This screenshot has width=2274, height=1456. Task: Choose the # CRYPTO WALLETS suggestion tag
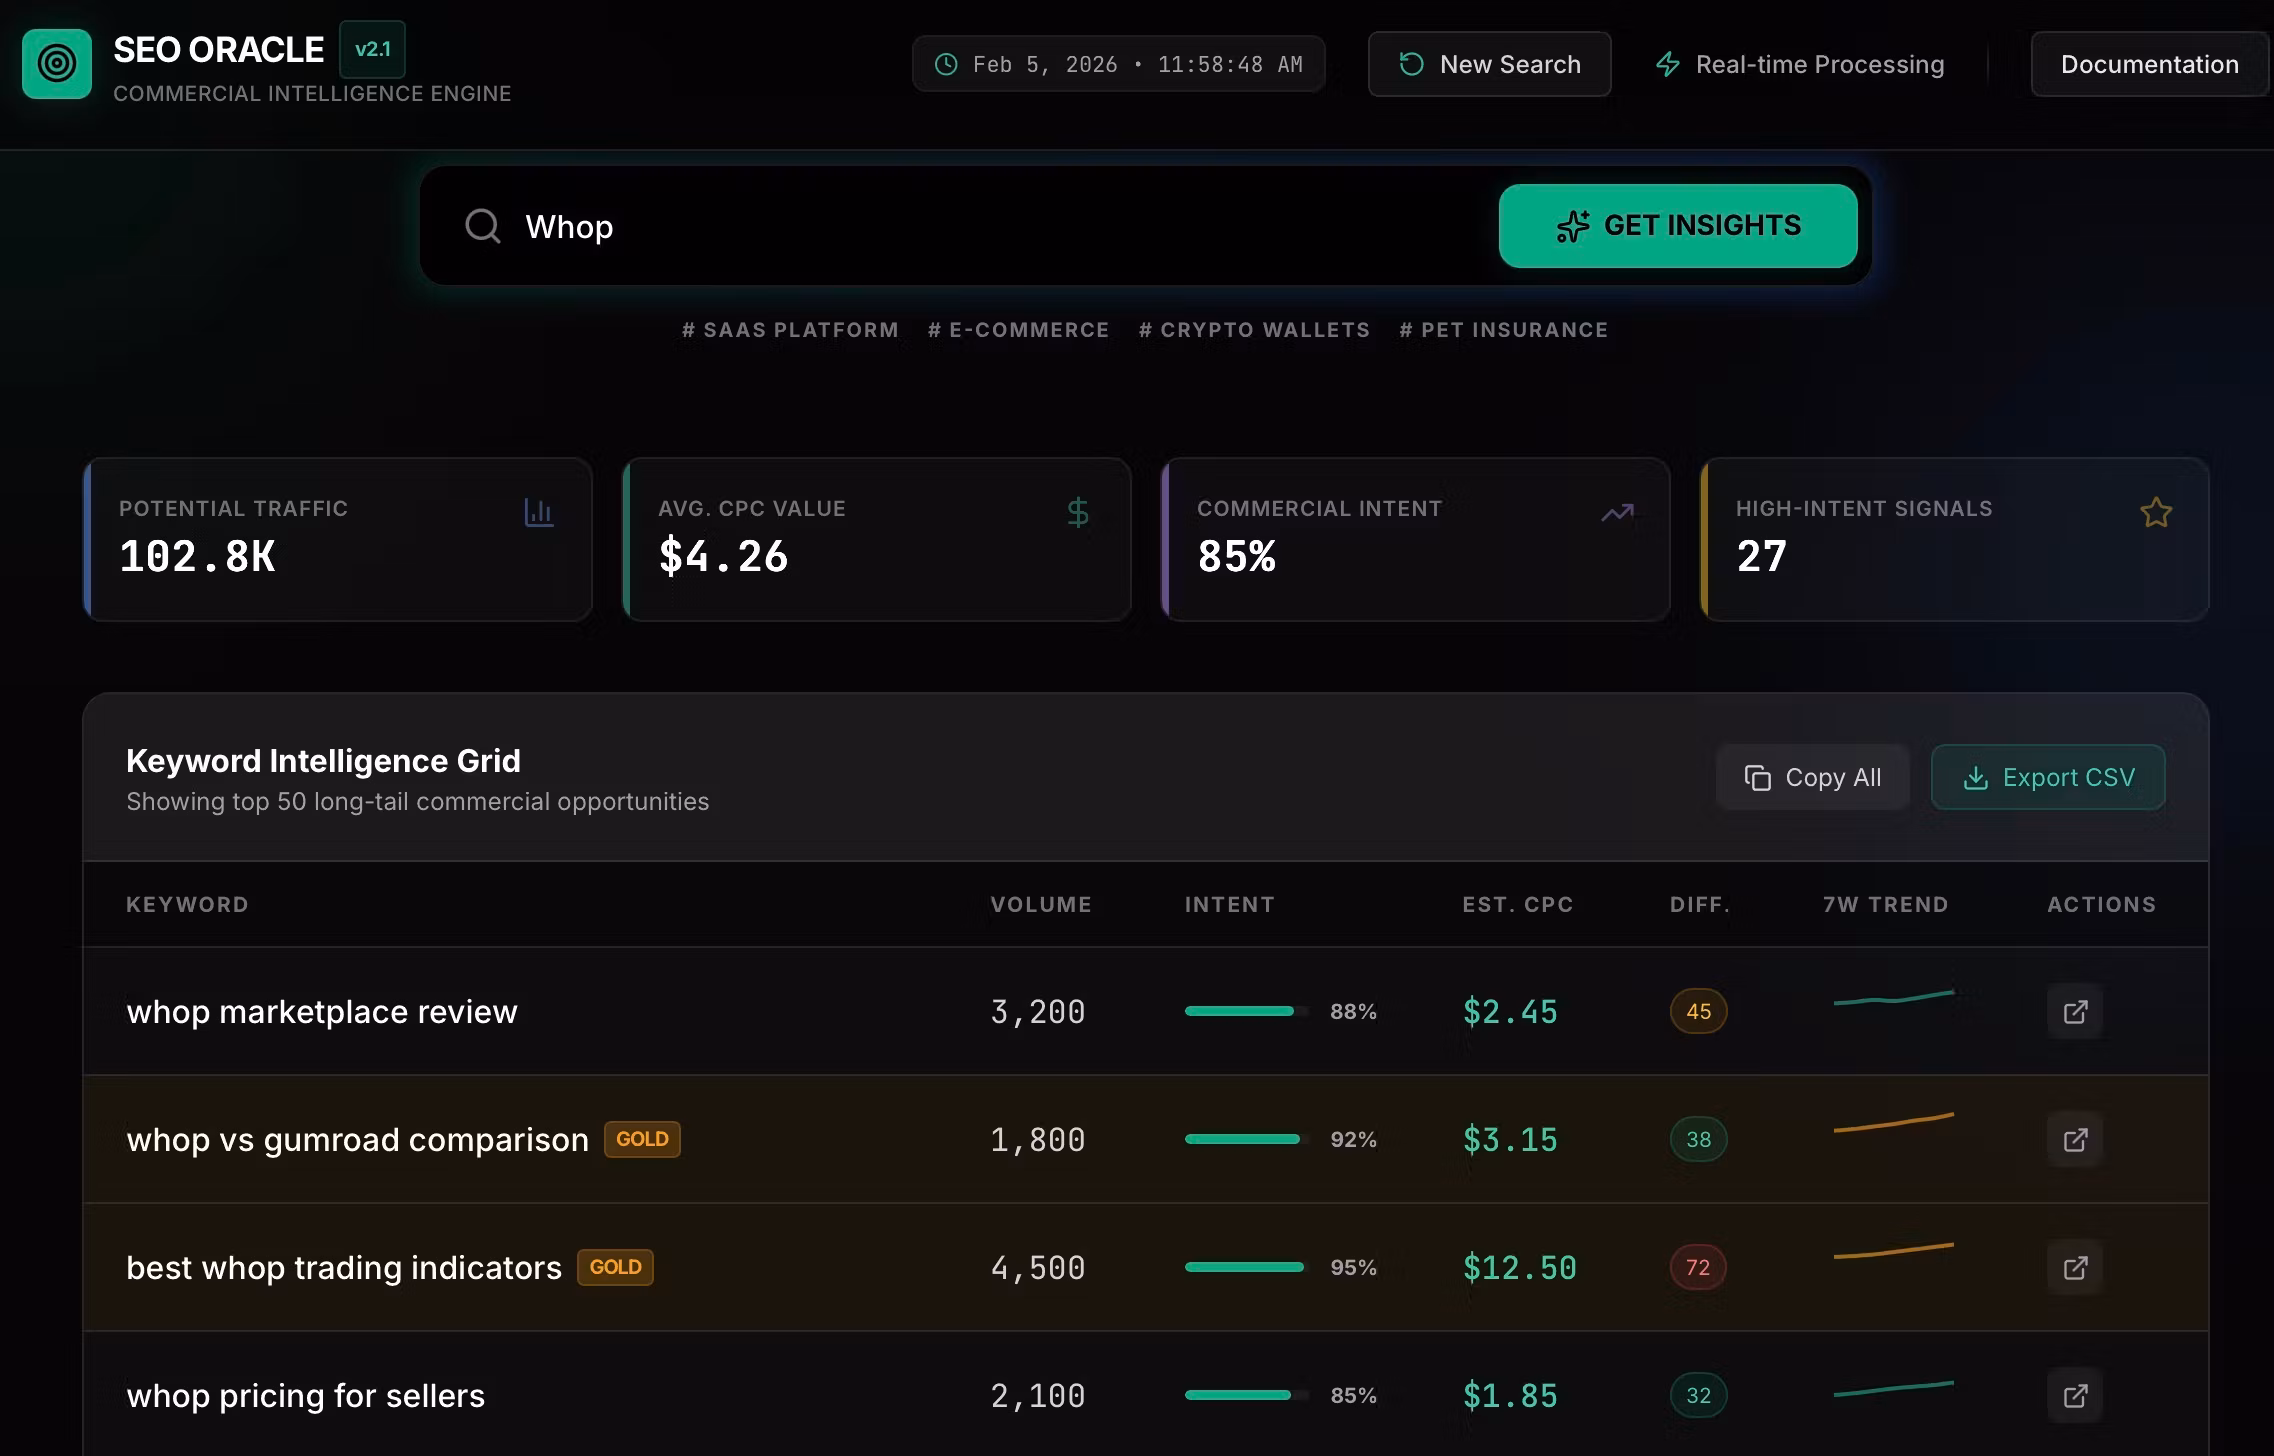pos(1254,330)
